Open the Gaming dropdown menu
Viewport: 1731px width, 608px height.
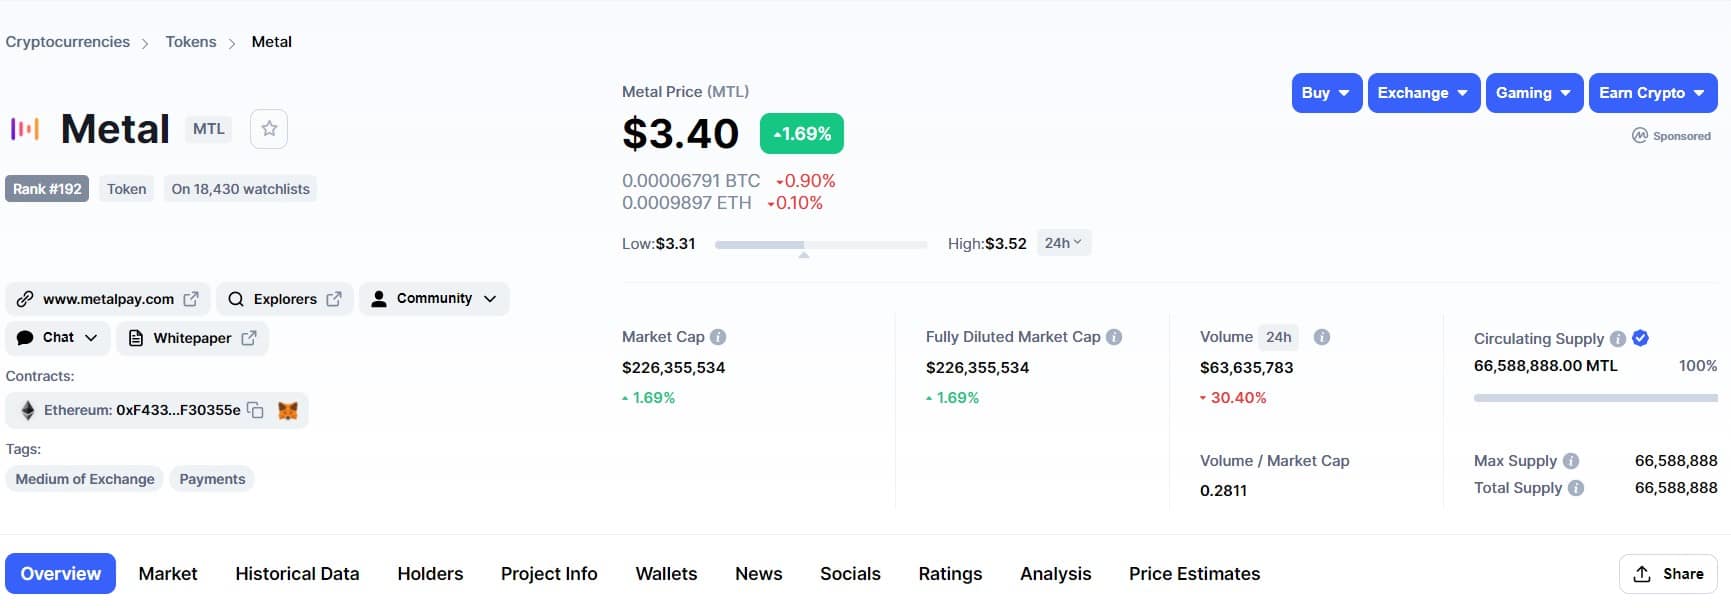click(1535, 93)
